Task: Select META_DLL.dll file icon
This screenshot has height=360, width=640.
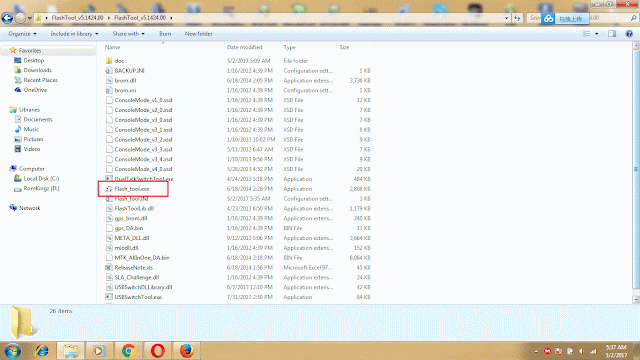Action: tap(109, 238)
